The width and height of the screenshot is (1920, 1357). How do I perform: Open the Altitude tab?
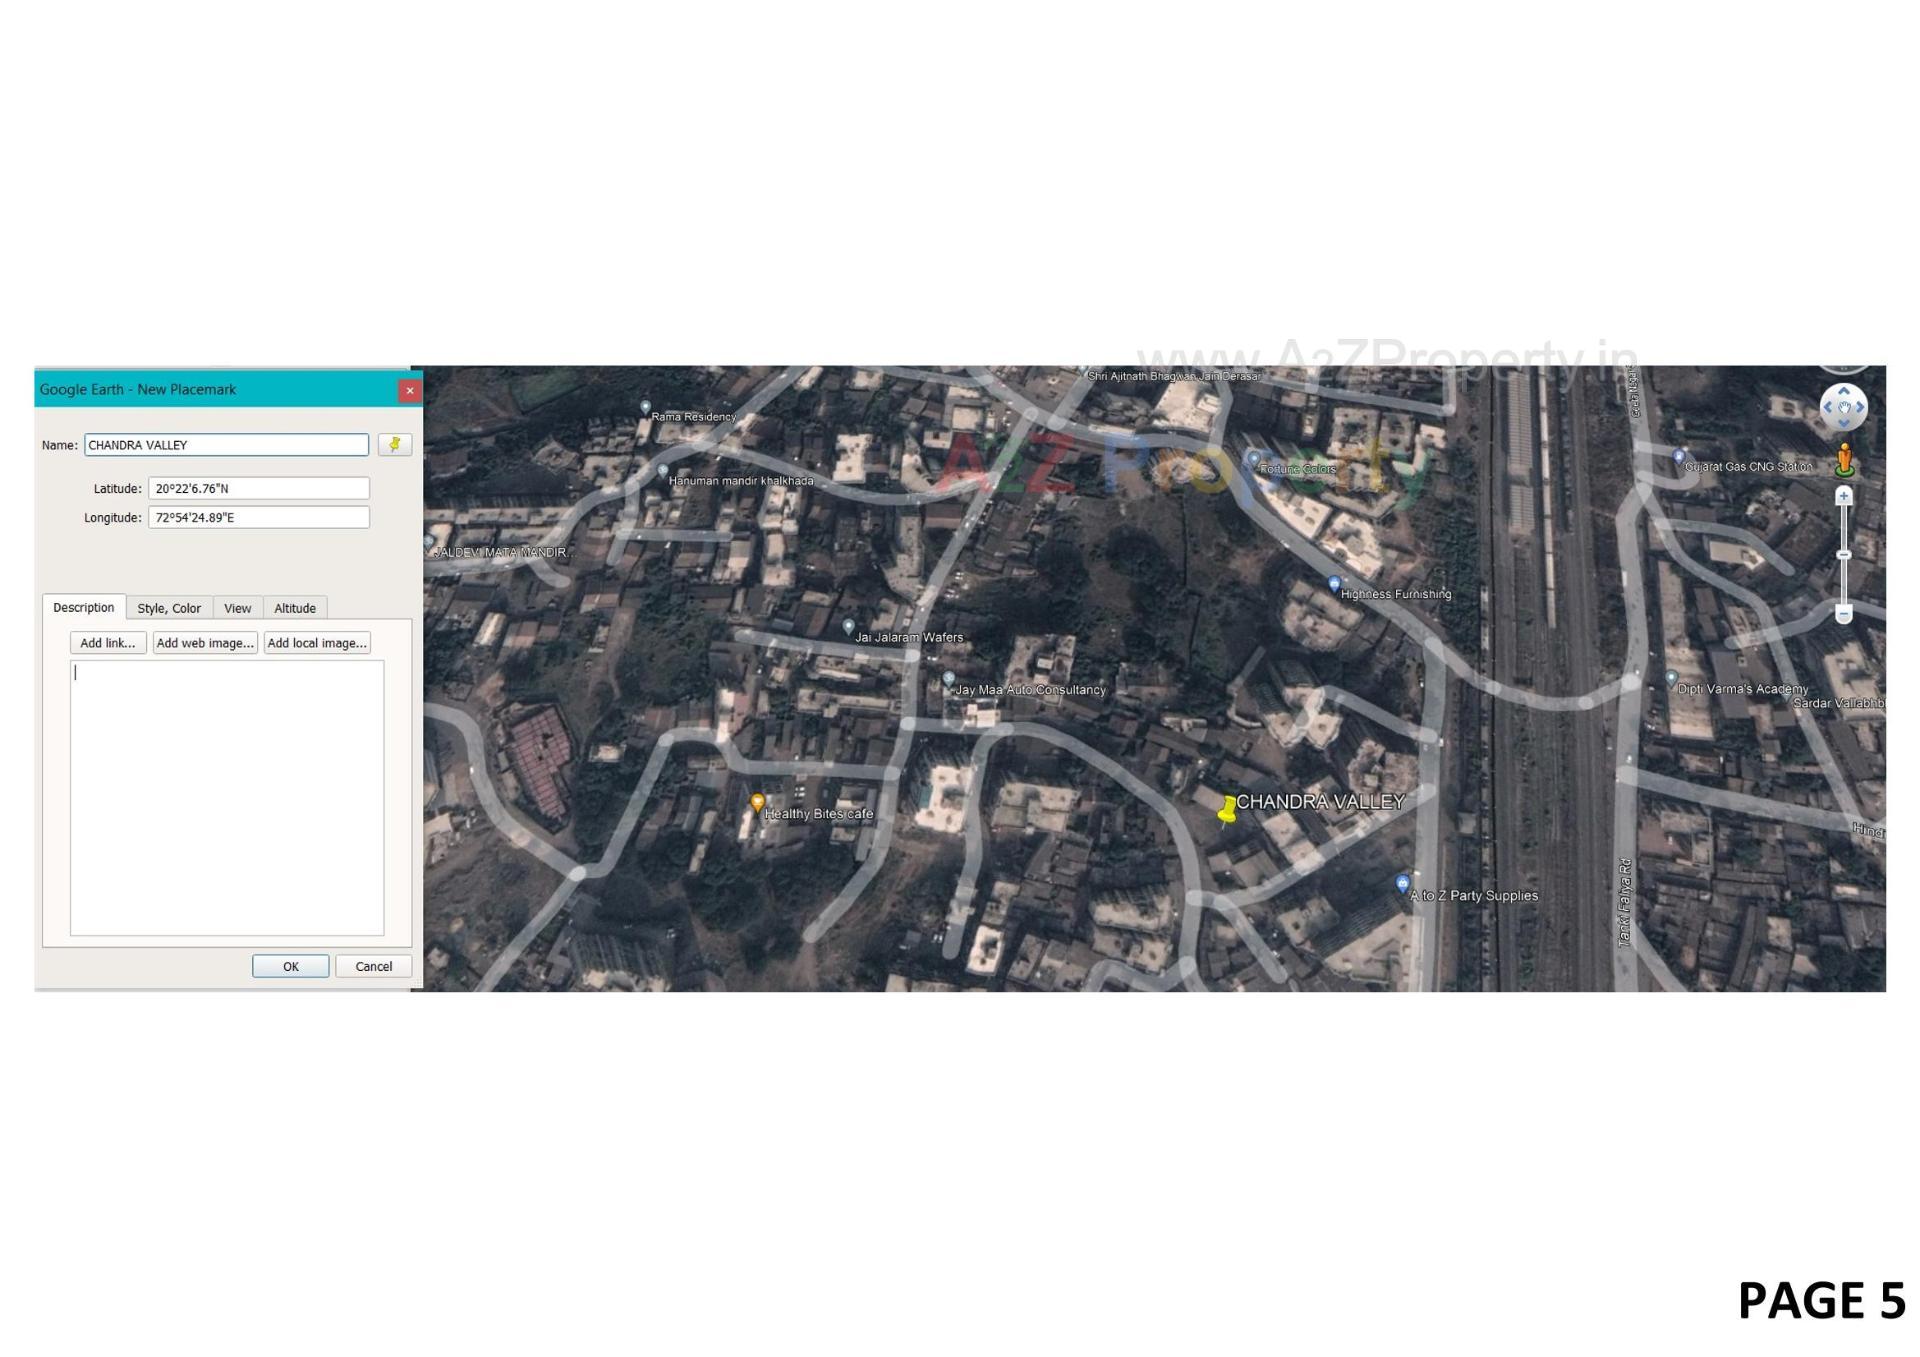coord(295,608)
